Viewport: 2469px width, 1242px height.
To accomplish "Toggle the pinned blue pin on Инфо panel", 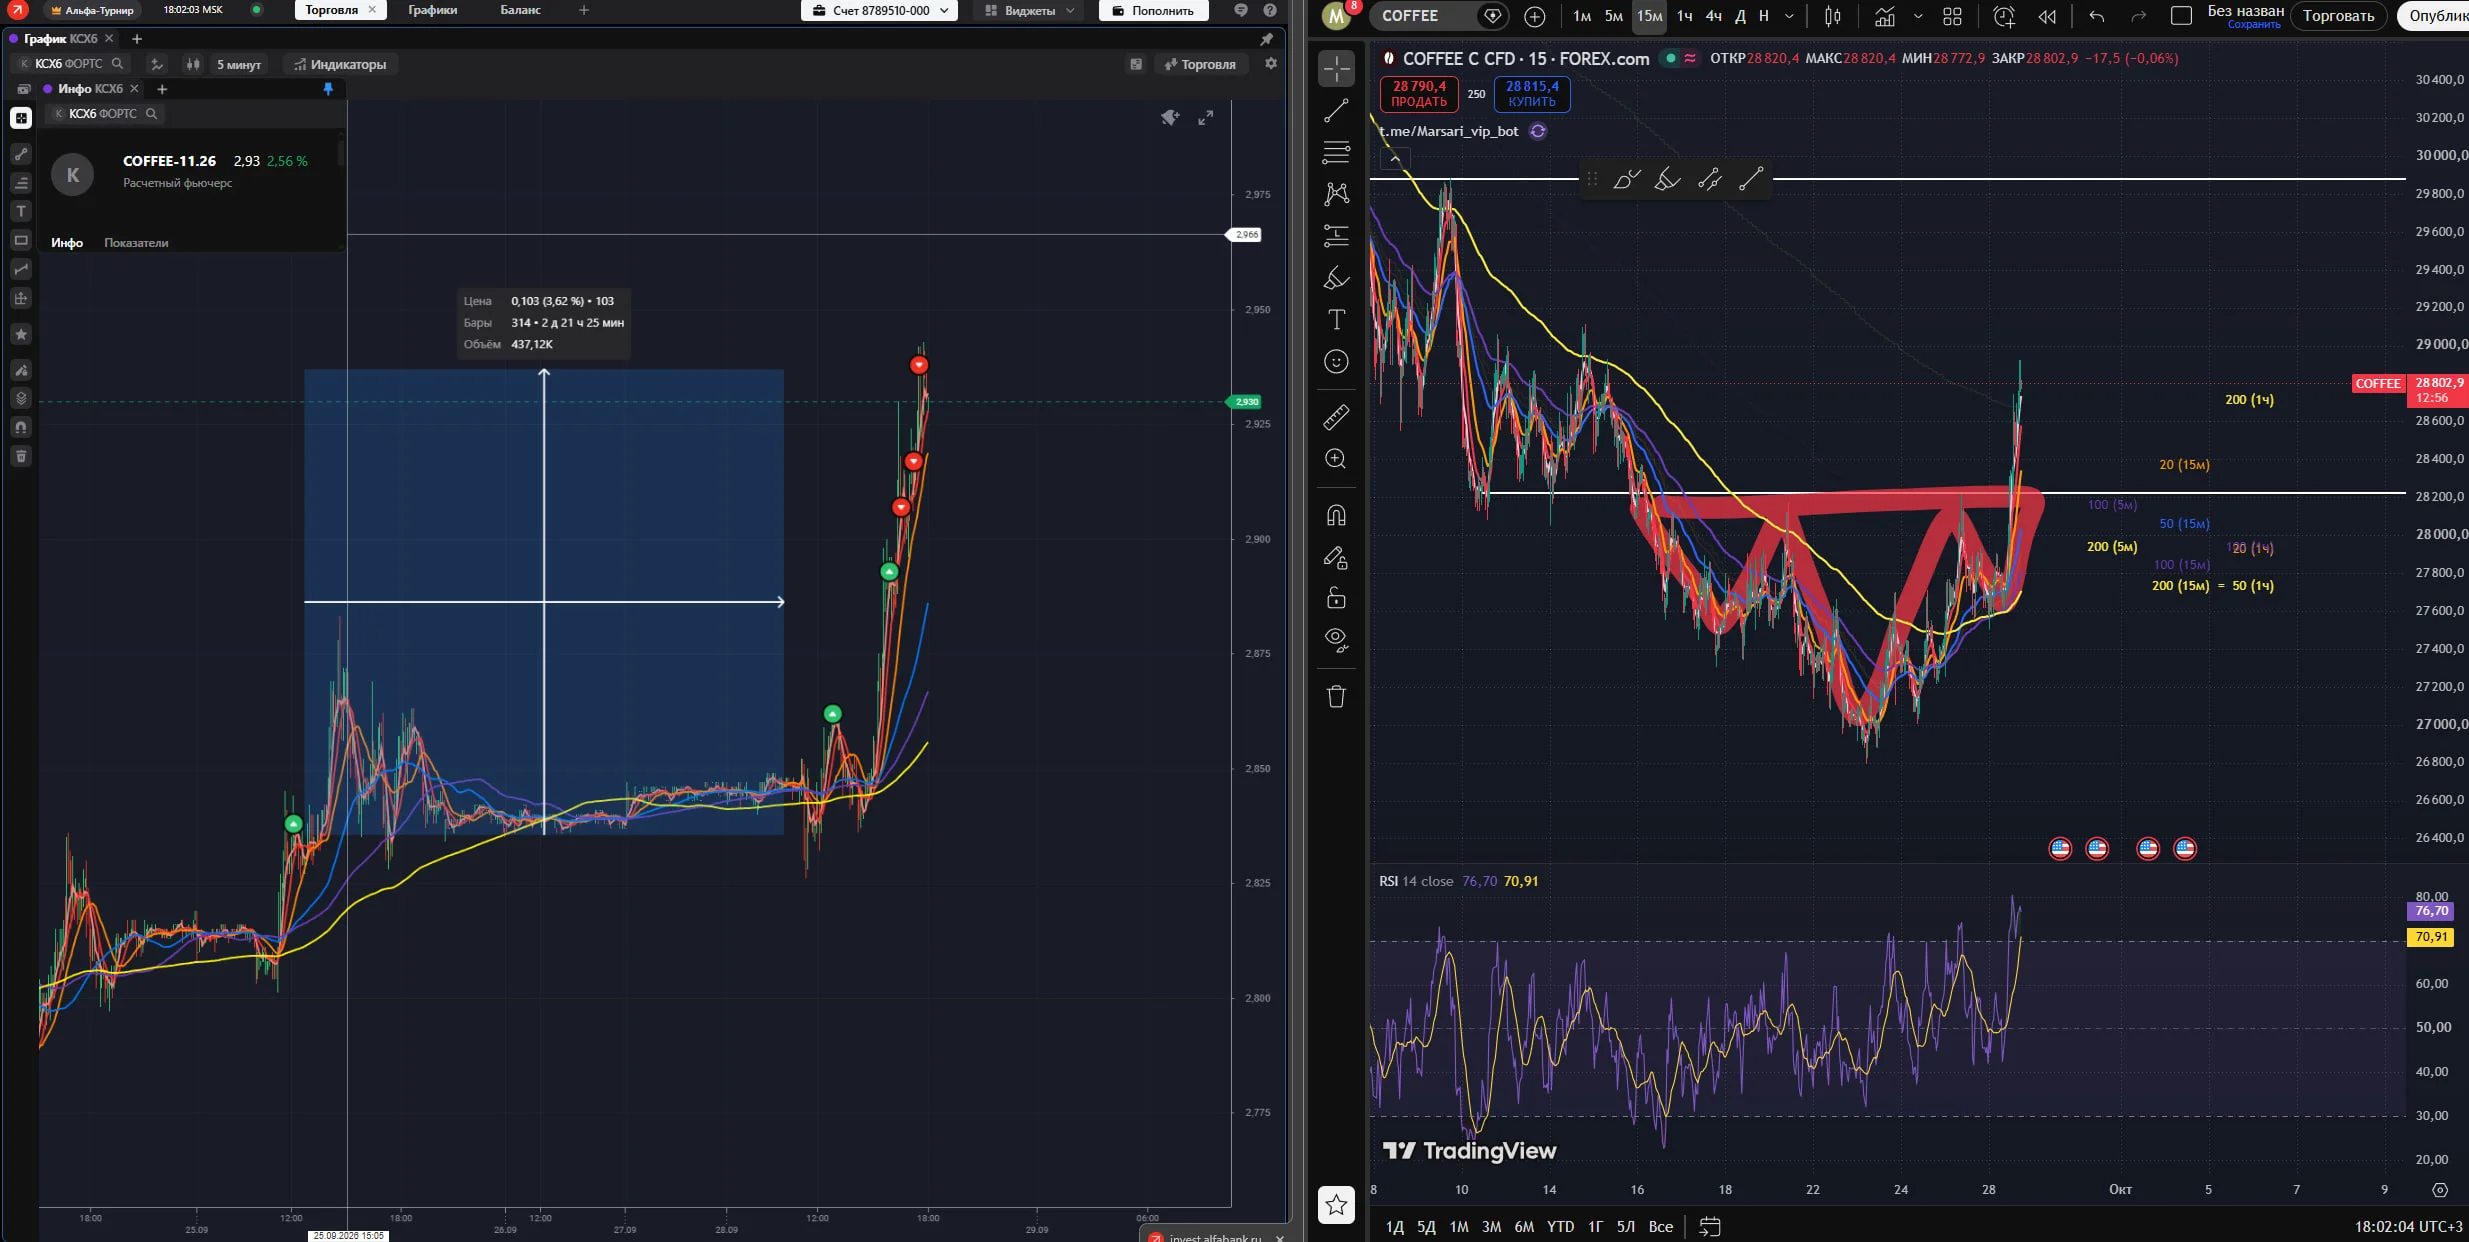I will click(x=328, y=89).
